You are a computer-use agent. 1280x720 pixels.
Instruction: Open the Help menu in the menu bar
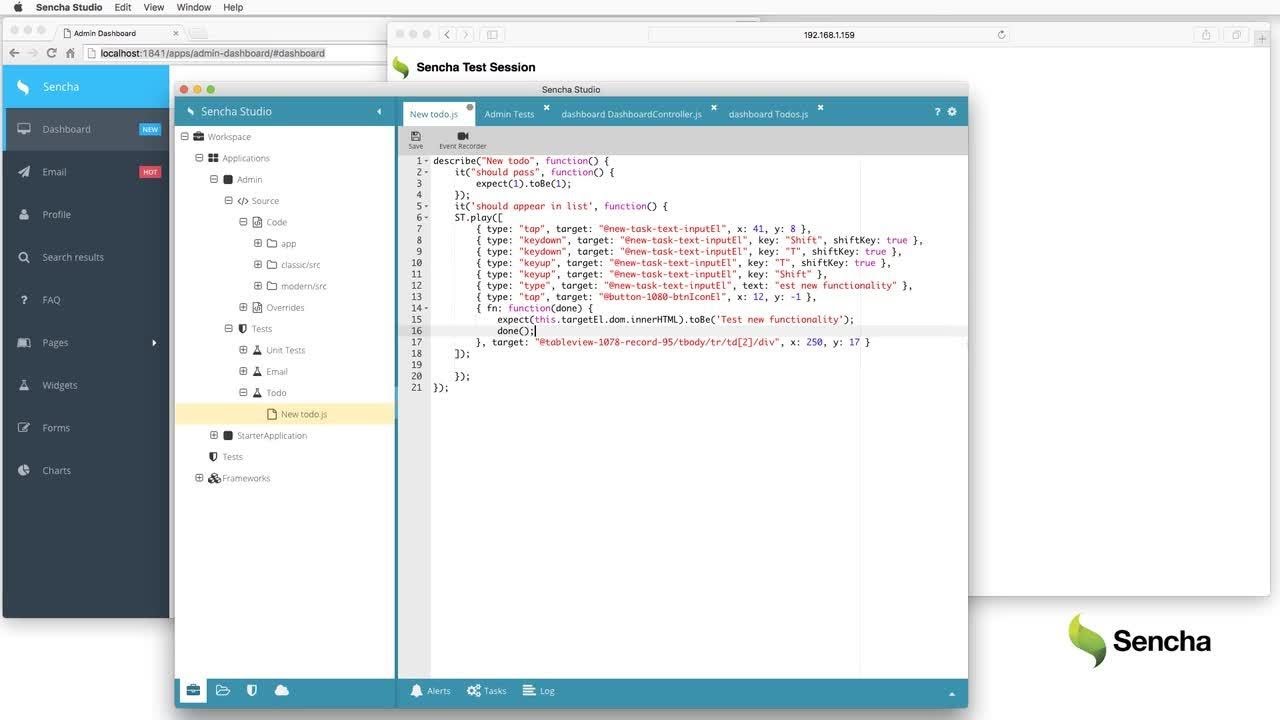click(x=233, y=7)
